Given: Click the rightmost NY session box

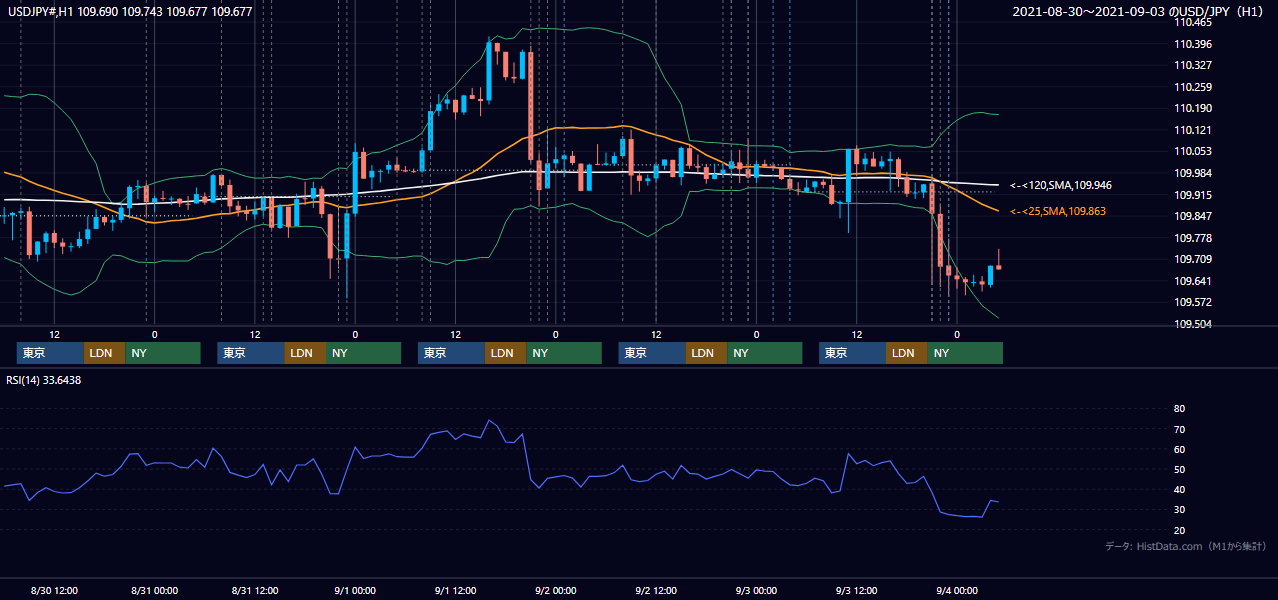Looking at the screenshot, I should tap(965, 353).
